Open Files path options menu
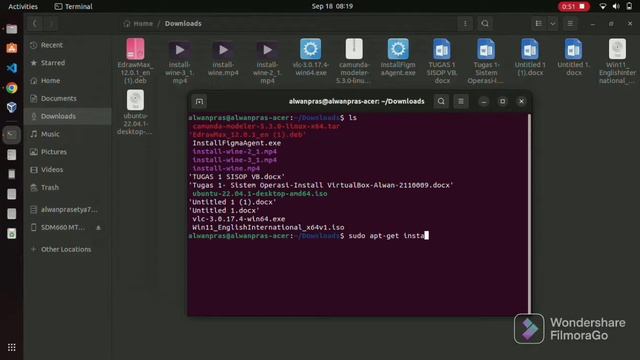 point(465,24)
